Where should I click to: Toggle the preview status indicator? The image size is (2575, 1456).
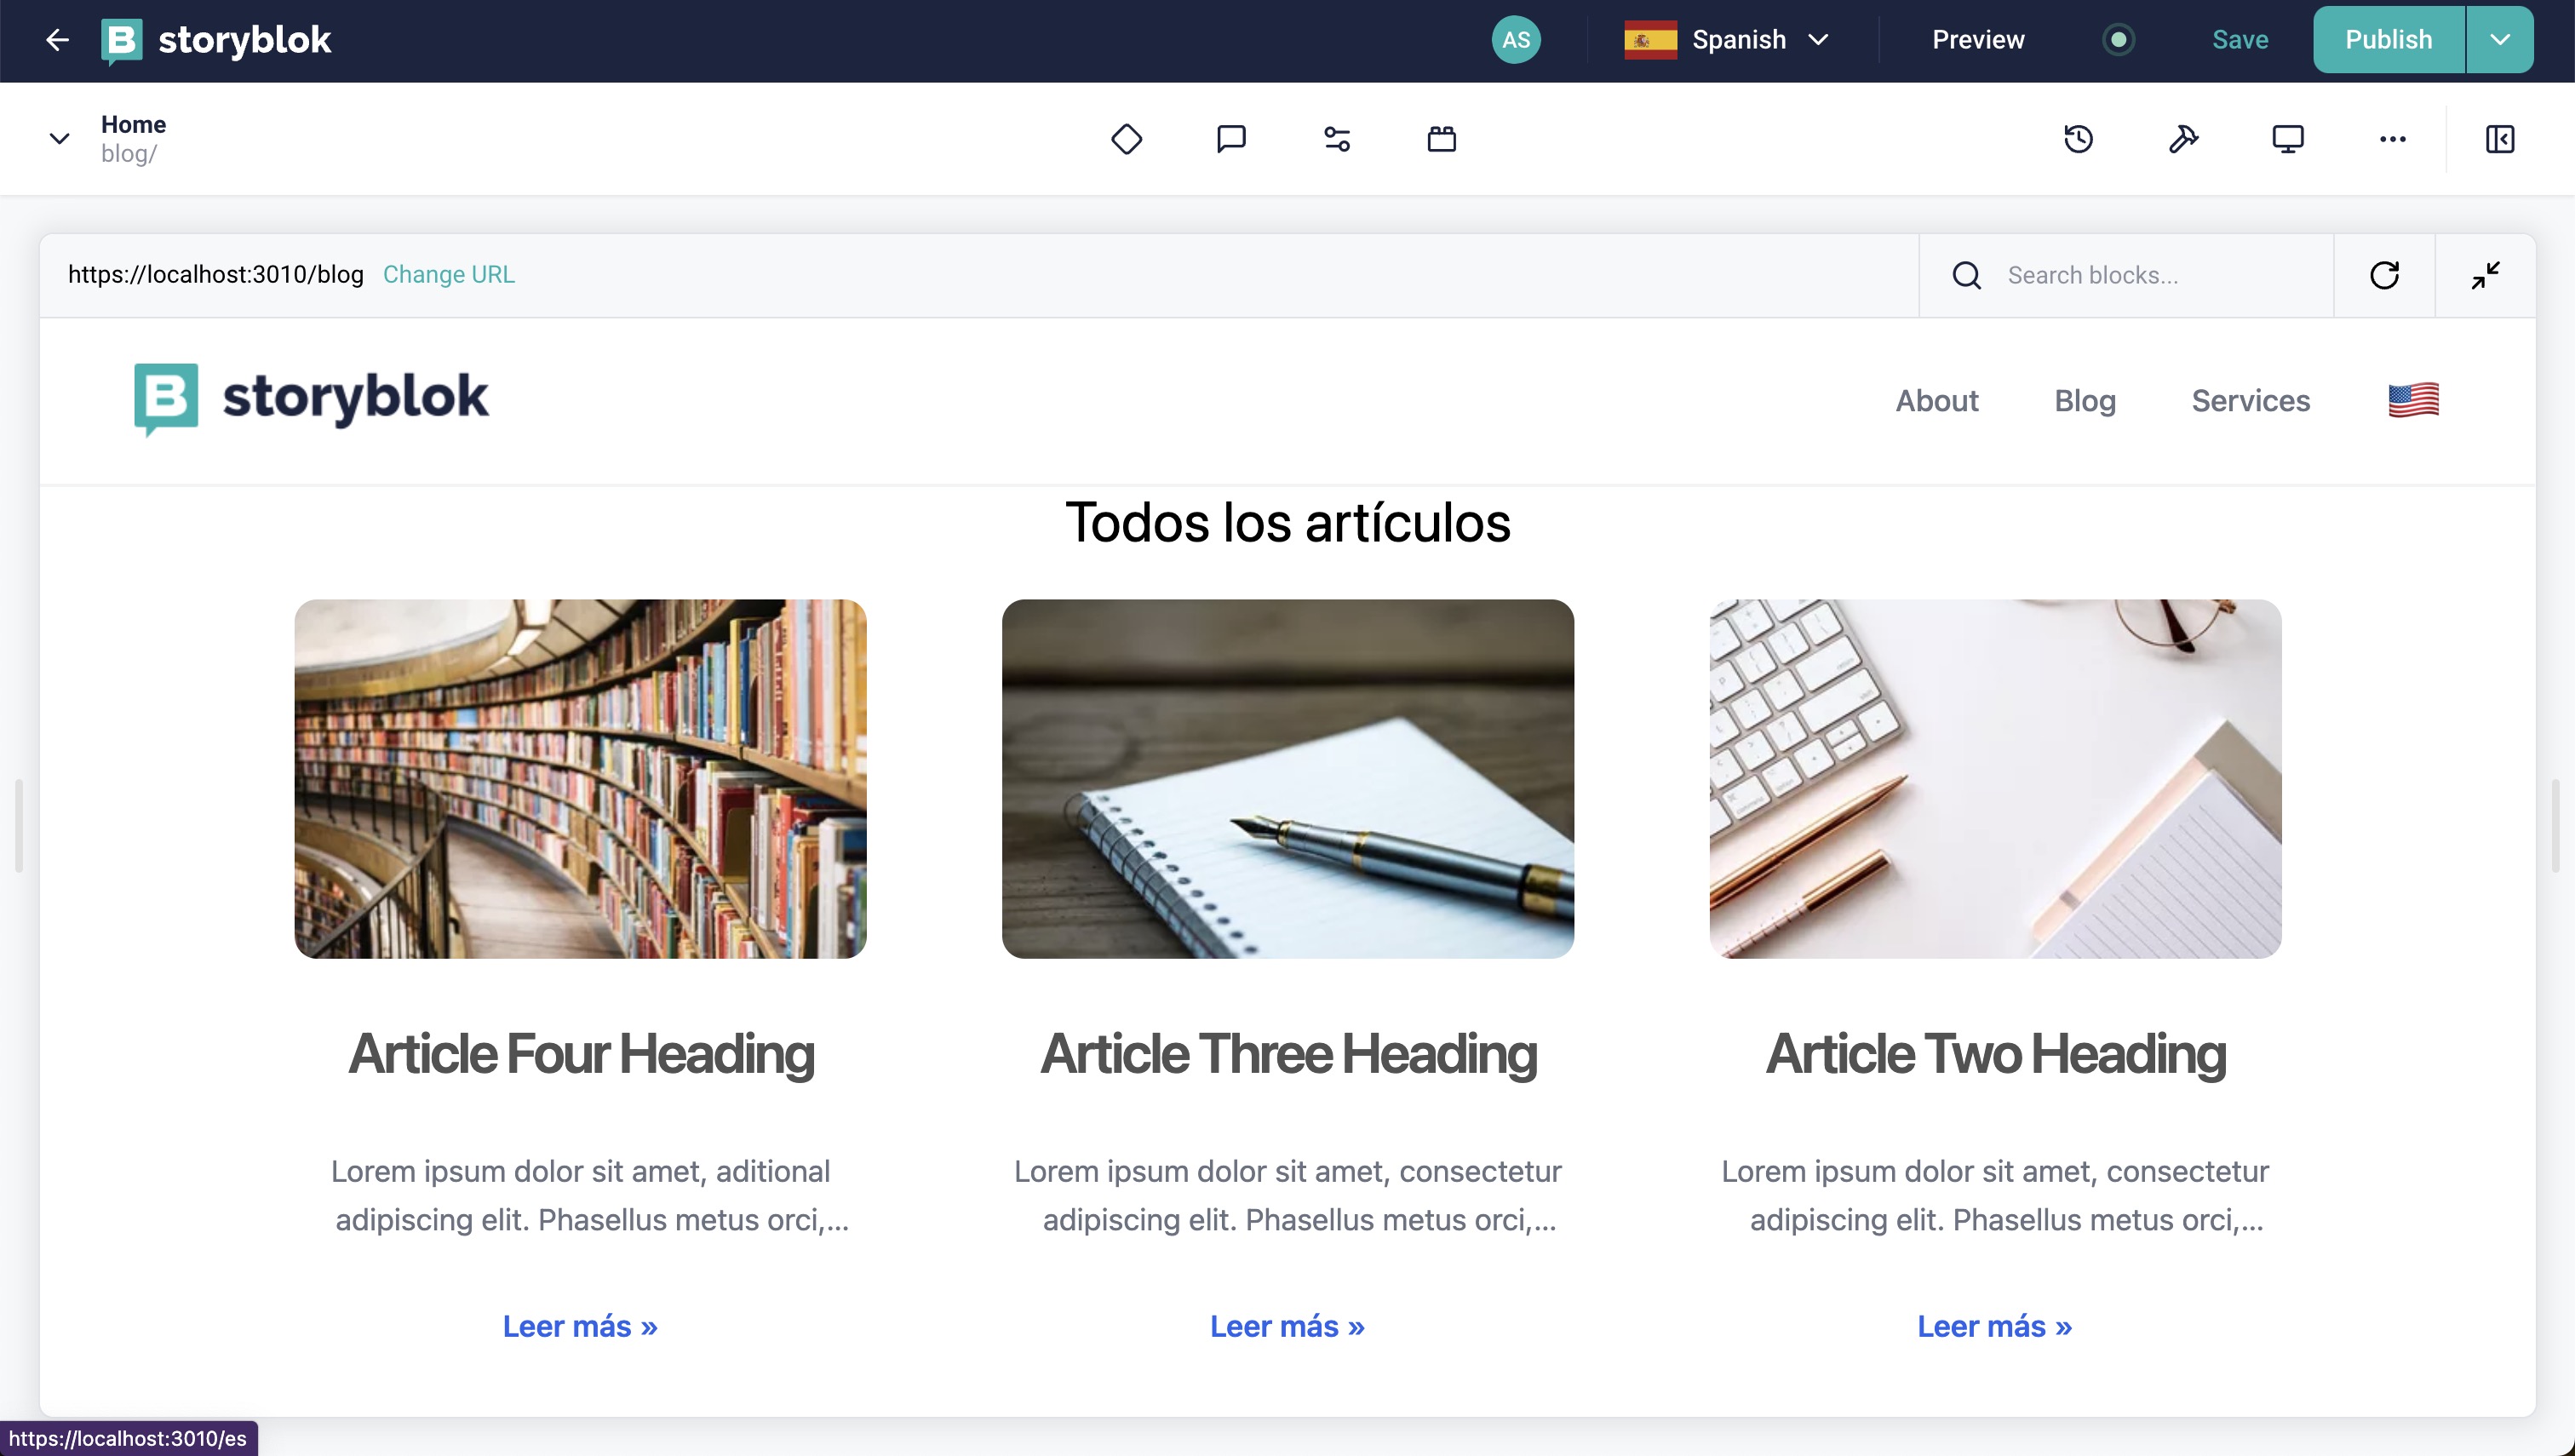coord(2118,40)
